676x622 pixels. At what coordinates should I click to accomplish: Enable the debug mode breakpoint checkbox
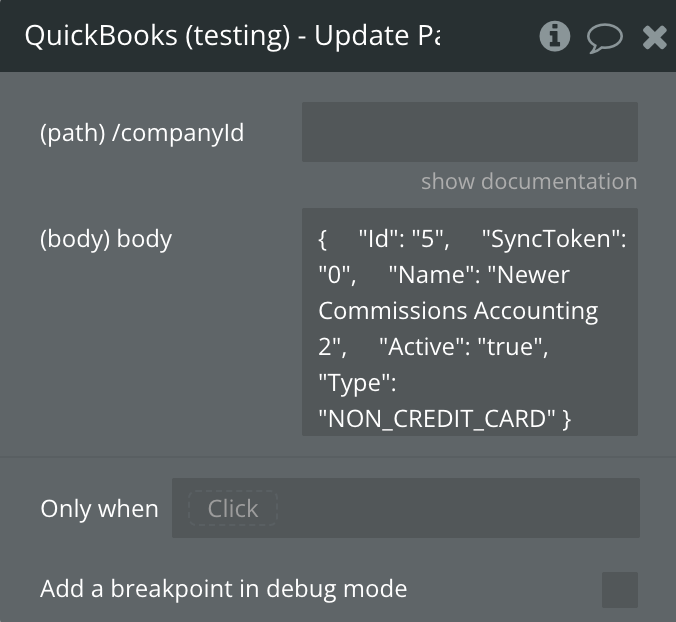619,589
